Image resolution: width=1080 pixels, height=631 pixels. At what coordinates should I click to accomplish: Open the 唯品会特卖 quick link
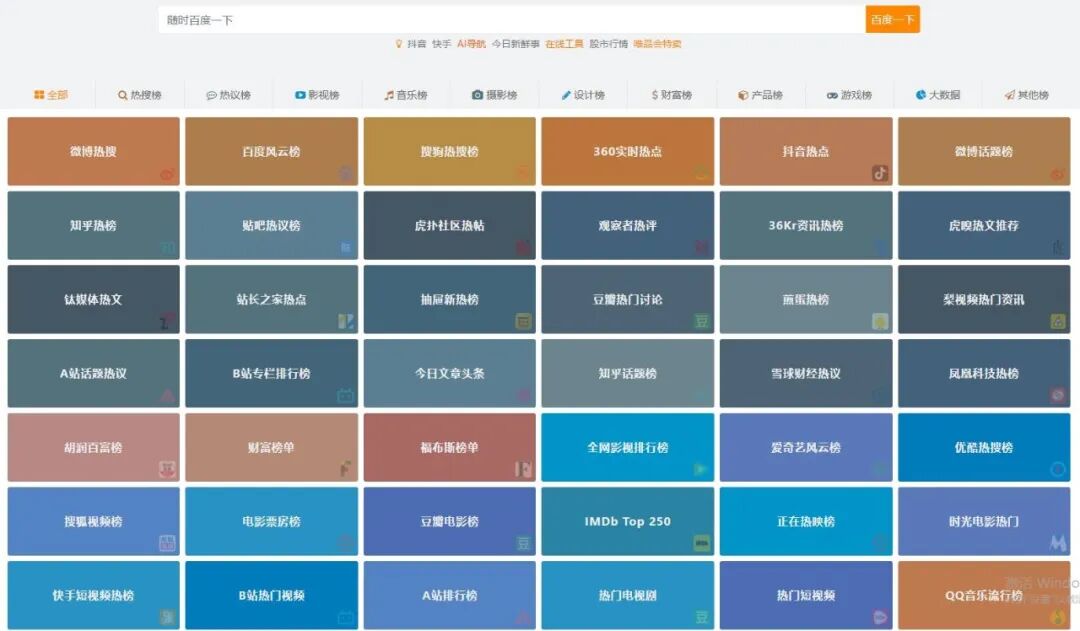(657, 43)
